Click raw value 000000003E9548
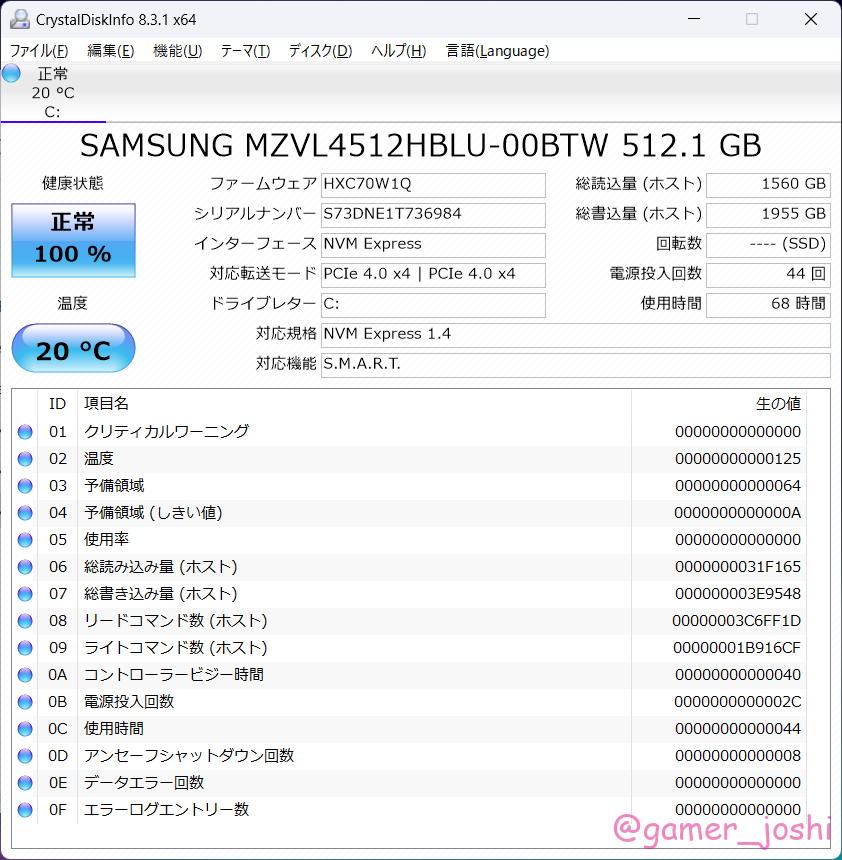 click(738, 593)
